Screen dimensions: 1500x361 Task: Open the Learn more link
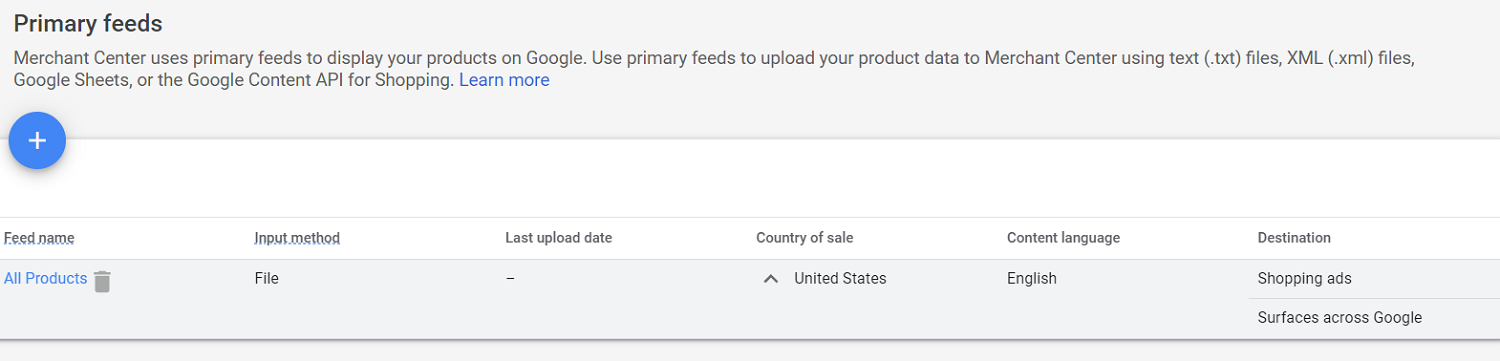click(504, 80)
